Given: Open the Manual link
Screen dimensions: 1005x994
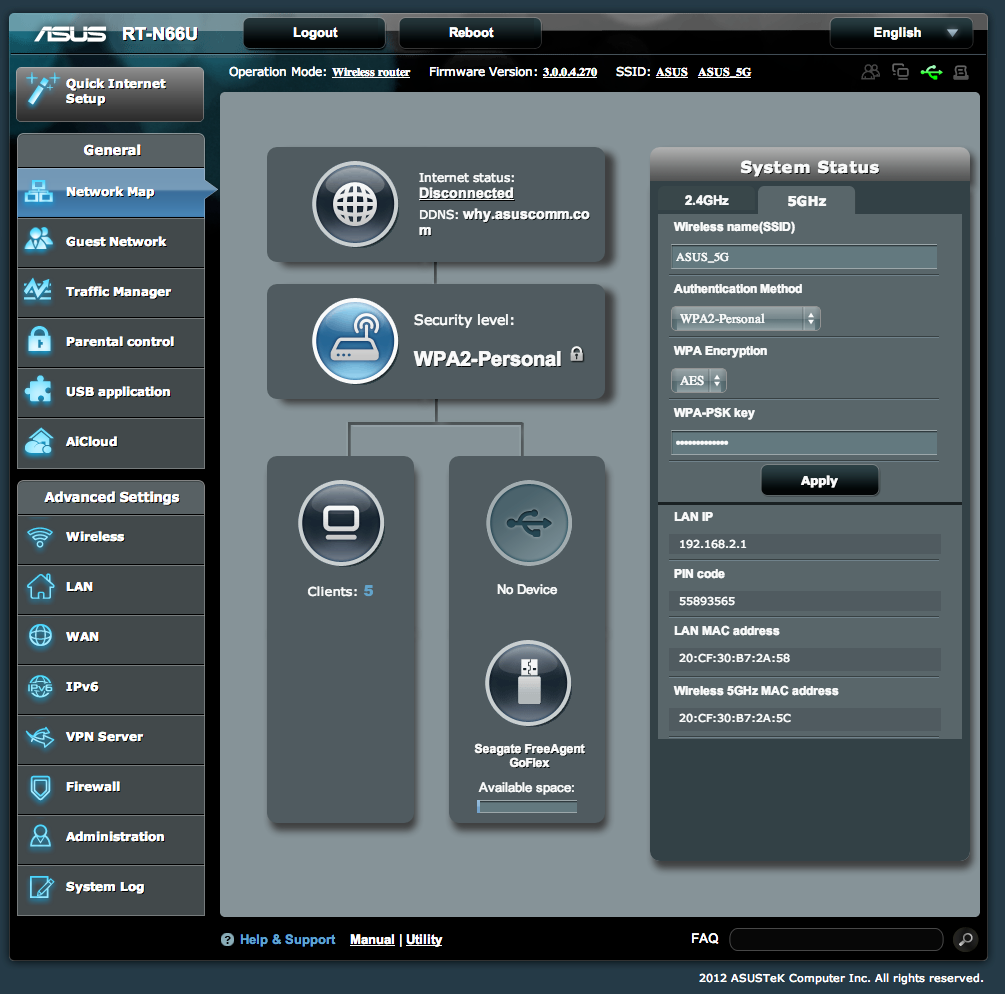Looking at the screenshot, I should (372, 940).
